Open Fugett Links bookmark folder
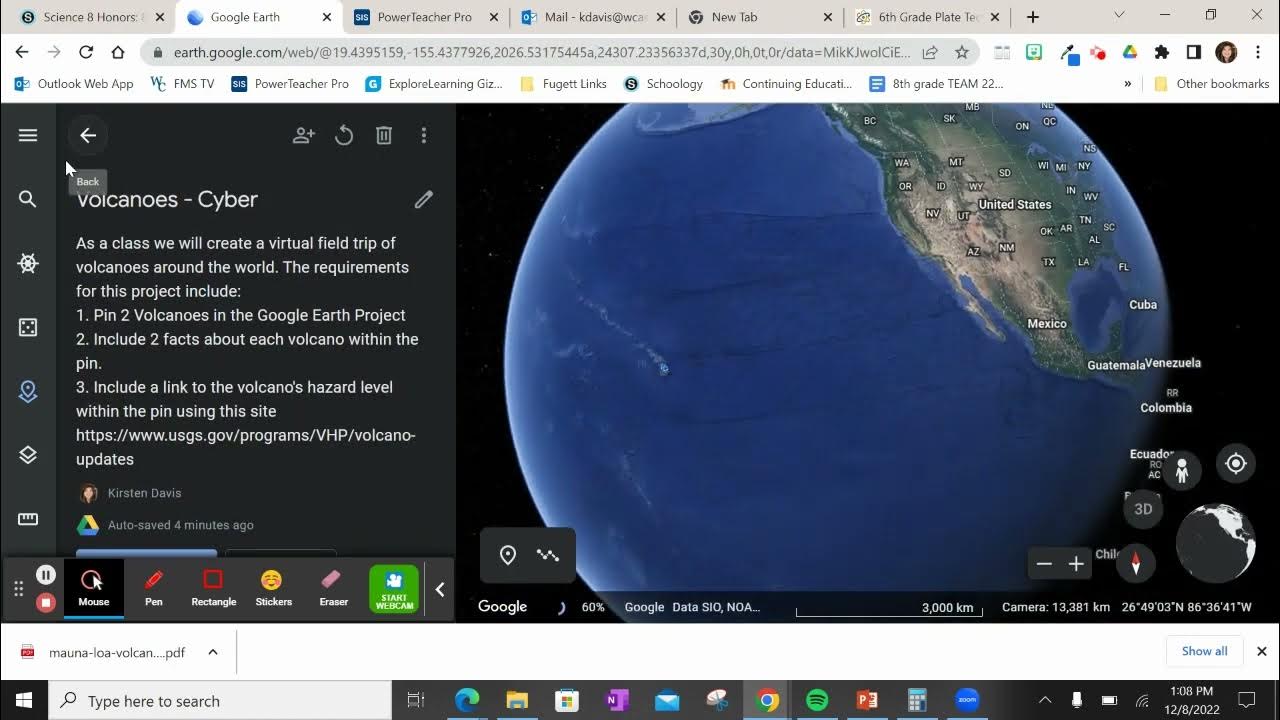 pos(564,84)
